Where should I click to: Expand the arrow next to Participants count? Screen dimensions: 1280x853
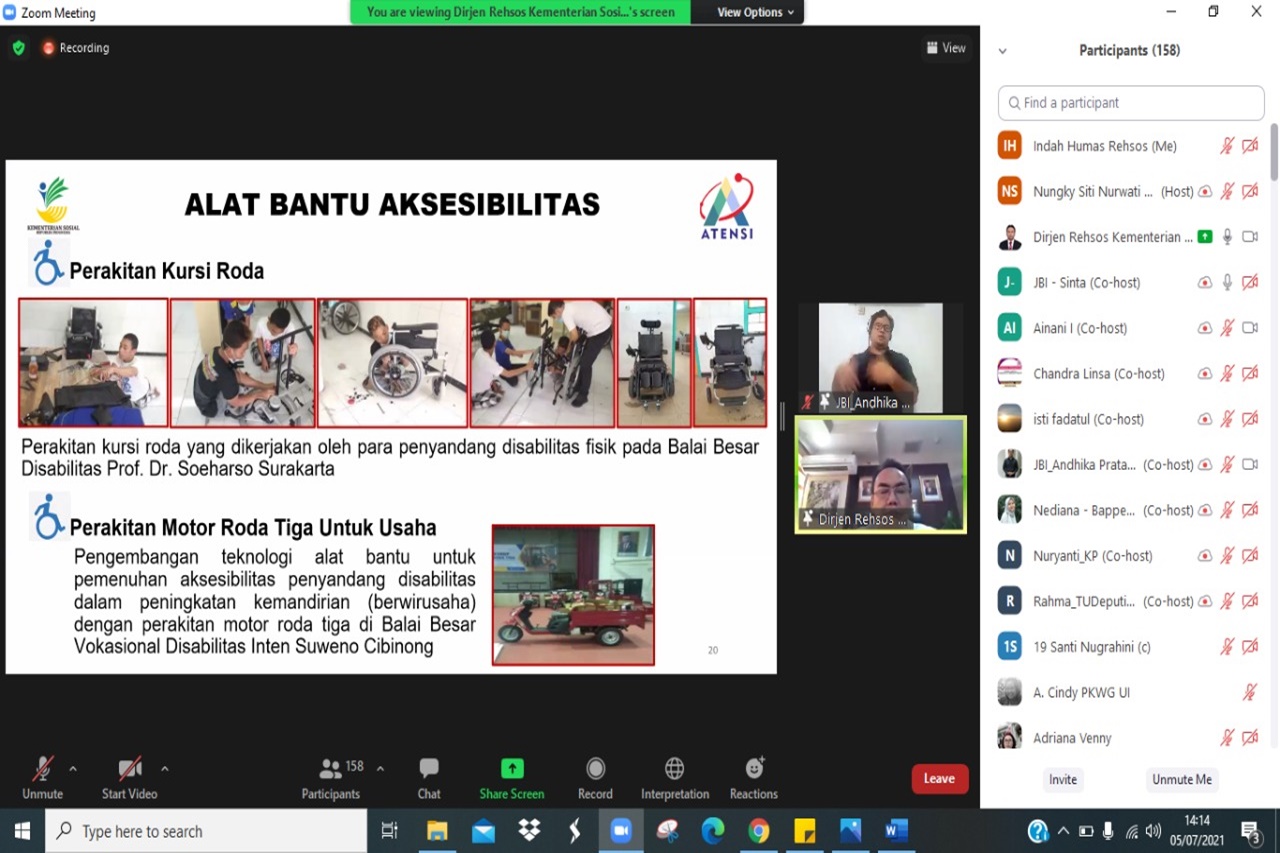380,769
